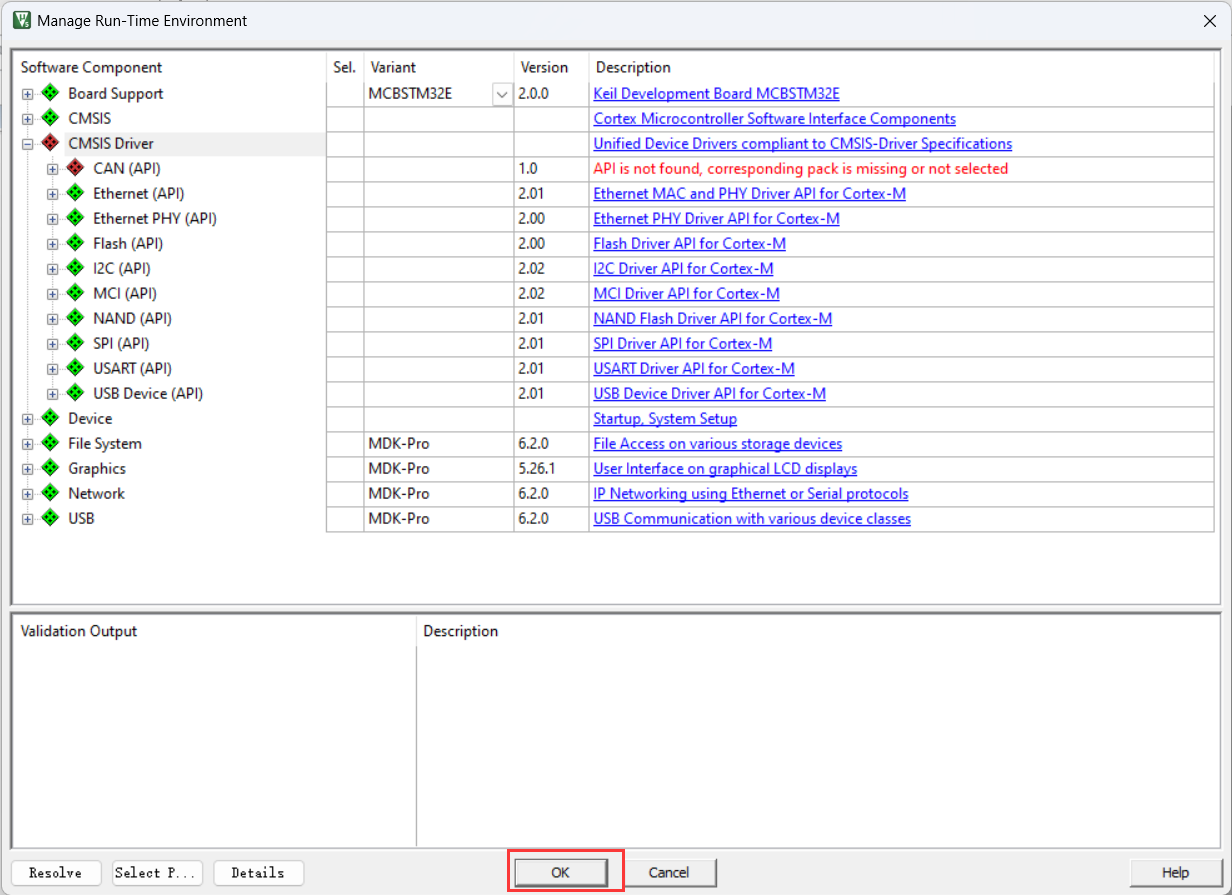Click the Cancel button
This screenshot has height=895, width=1232.
click(x=669, y=872)
